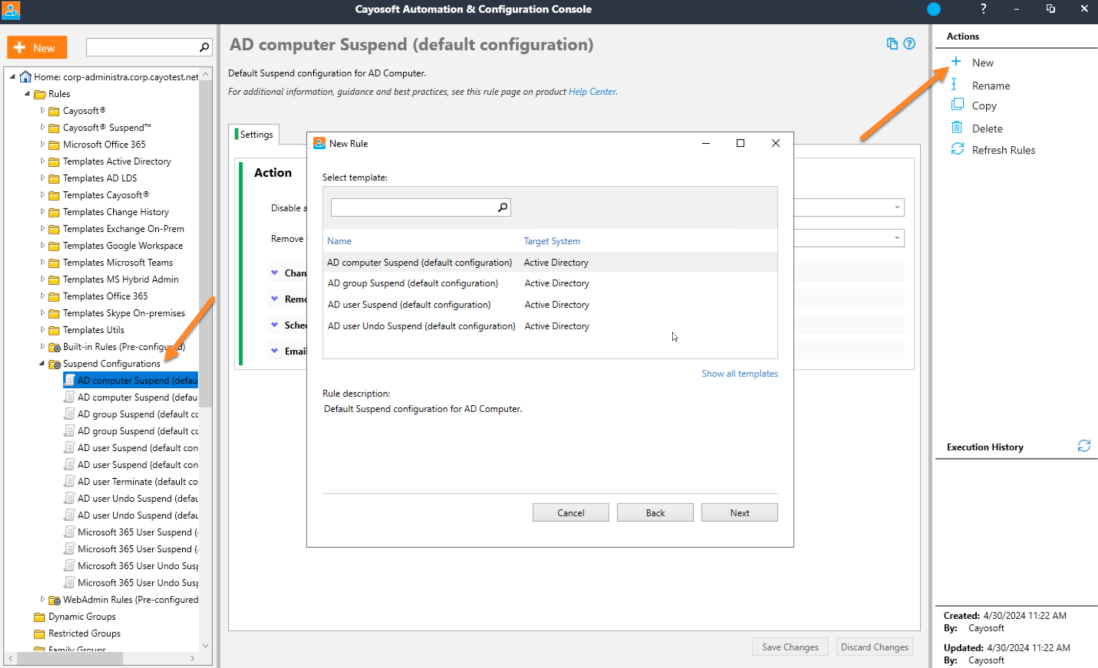1098x668 pixels.
Task: Click the sidebar search magnifier icon
Action: 204,47
